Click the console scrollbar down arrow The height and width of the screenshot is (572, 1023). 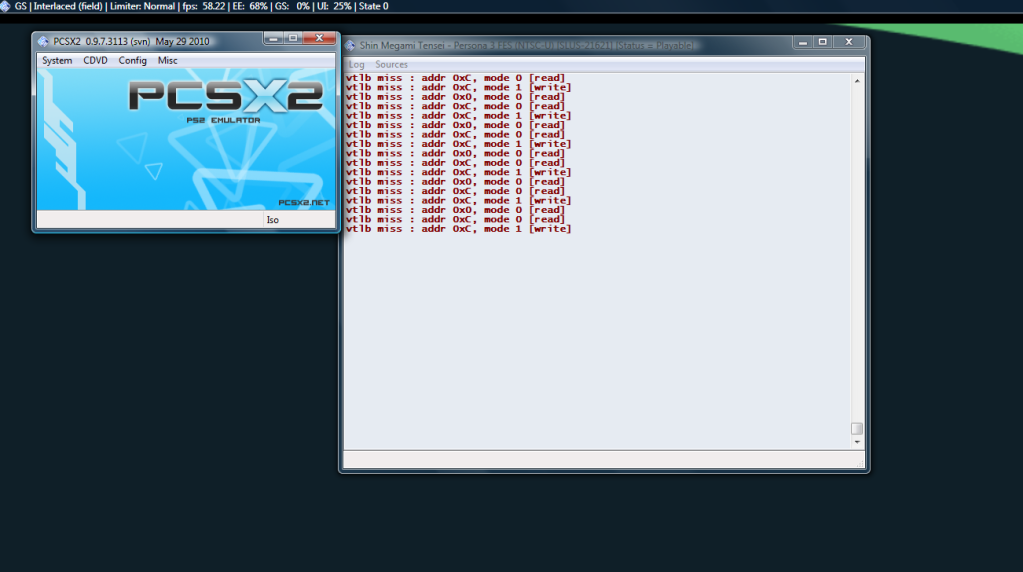coord(857,442)
